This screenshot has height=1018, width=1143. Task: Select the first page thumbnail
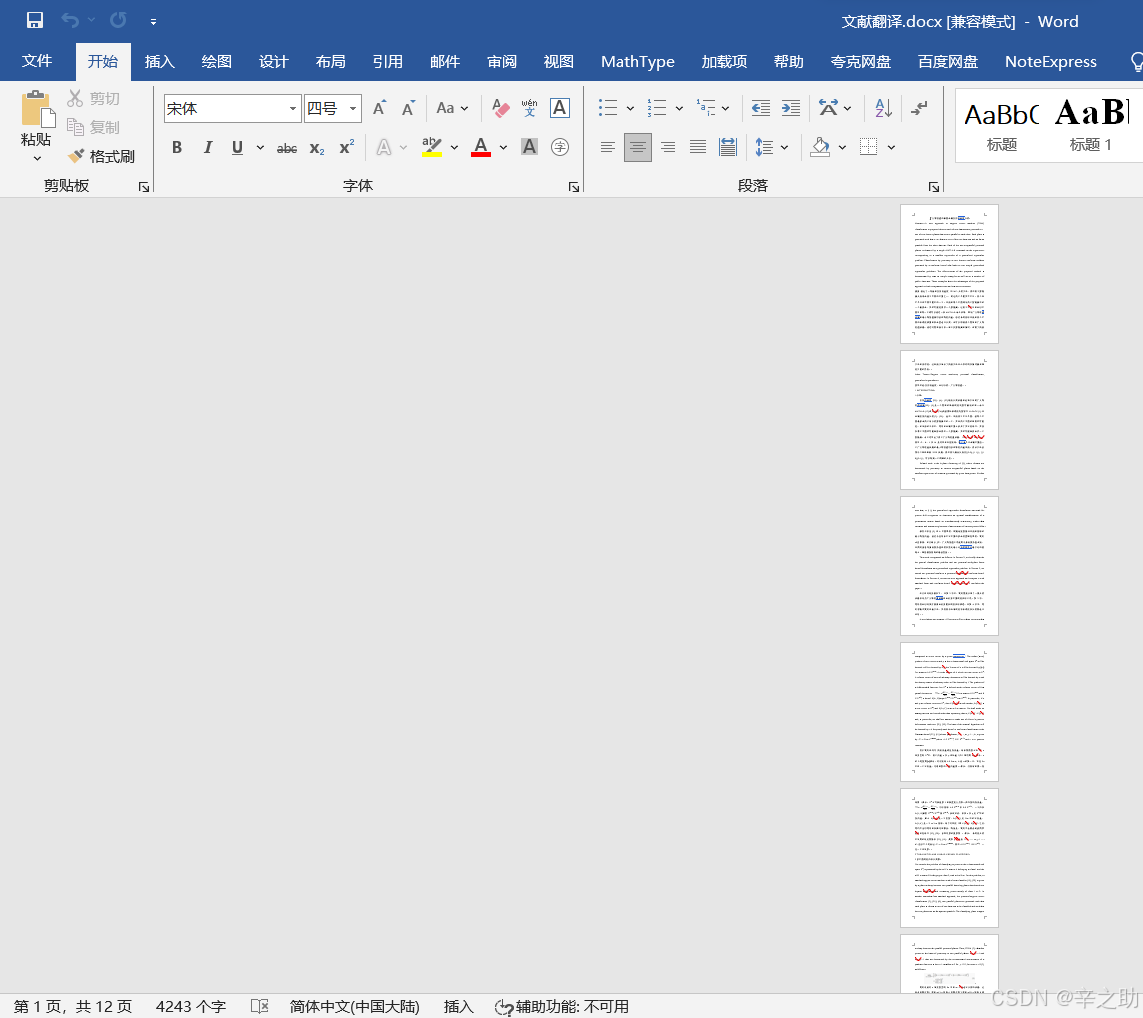(949, 273)
